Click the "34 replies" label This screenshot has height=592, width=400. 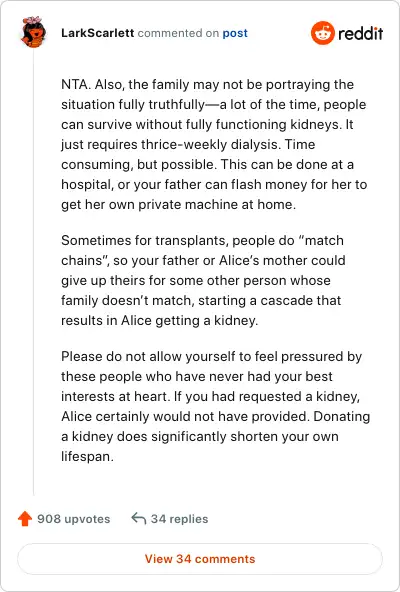[179, 519]
